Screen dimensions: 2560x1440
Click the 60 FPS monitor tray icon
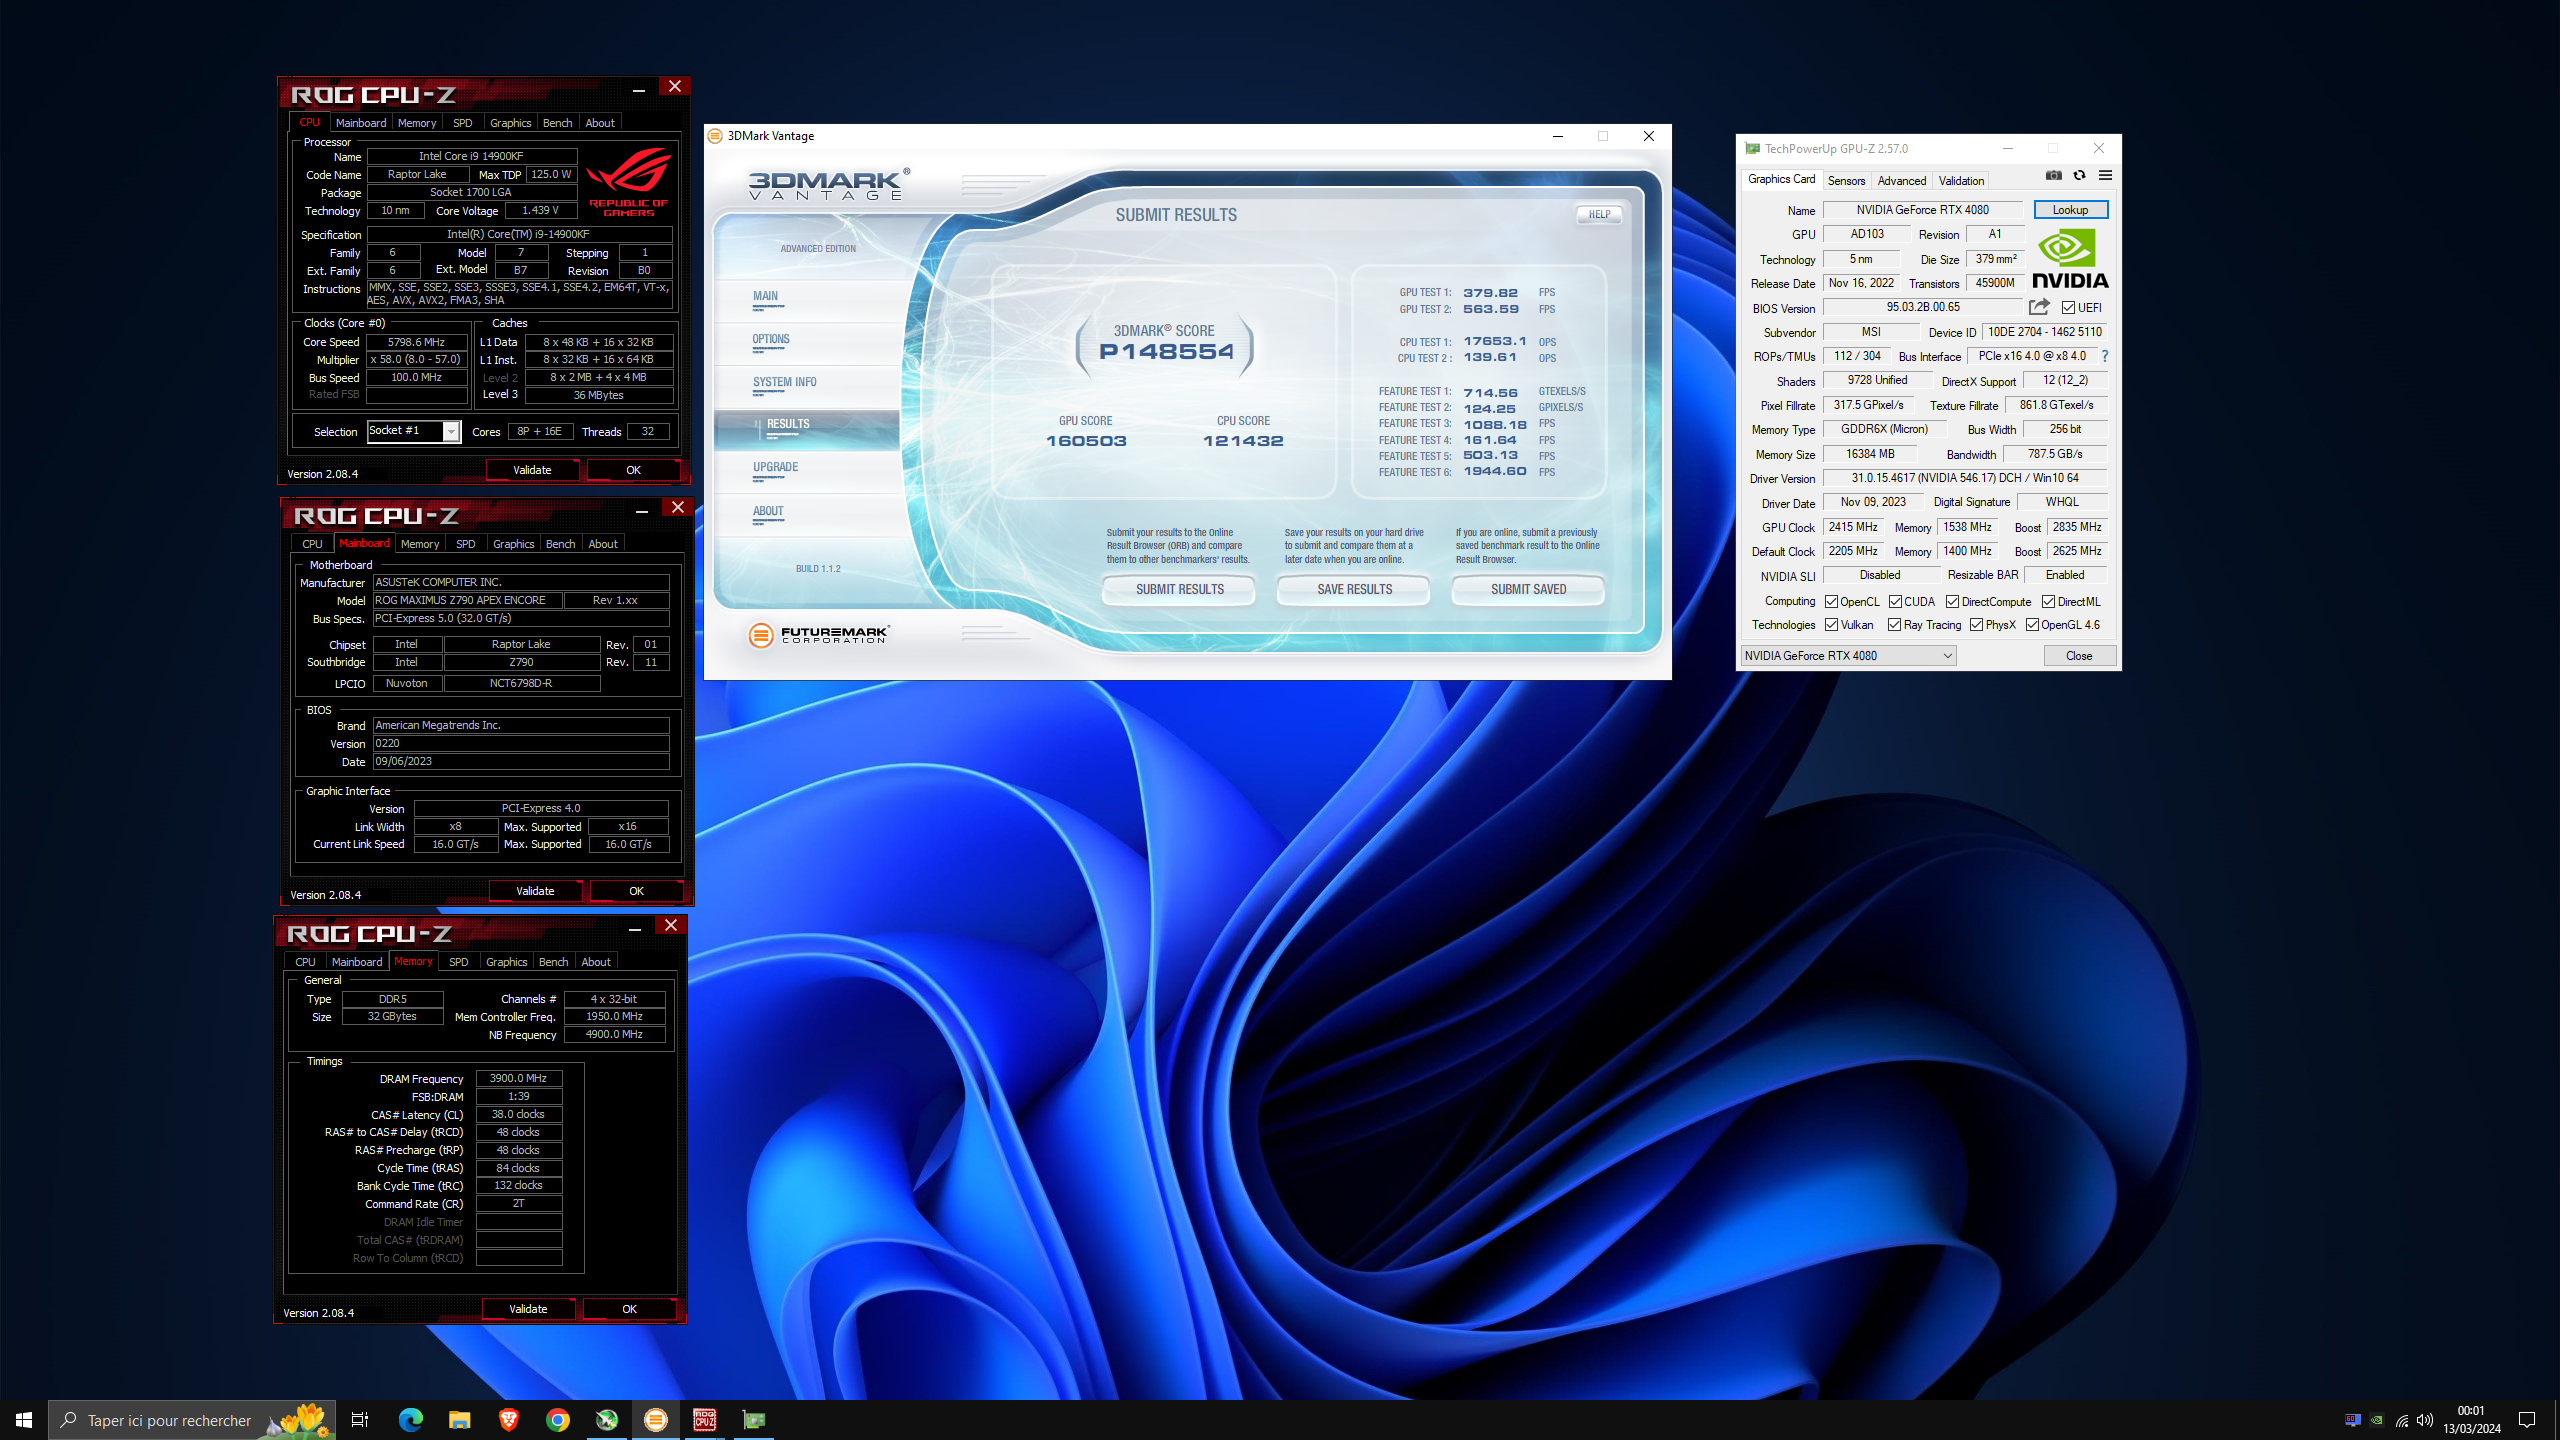pos(2353,1420)
